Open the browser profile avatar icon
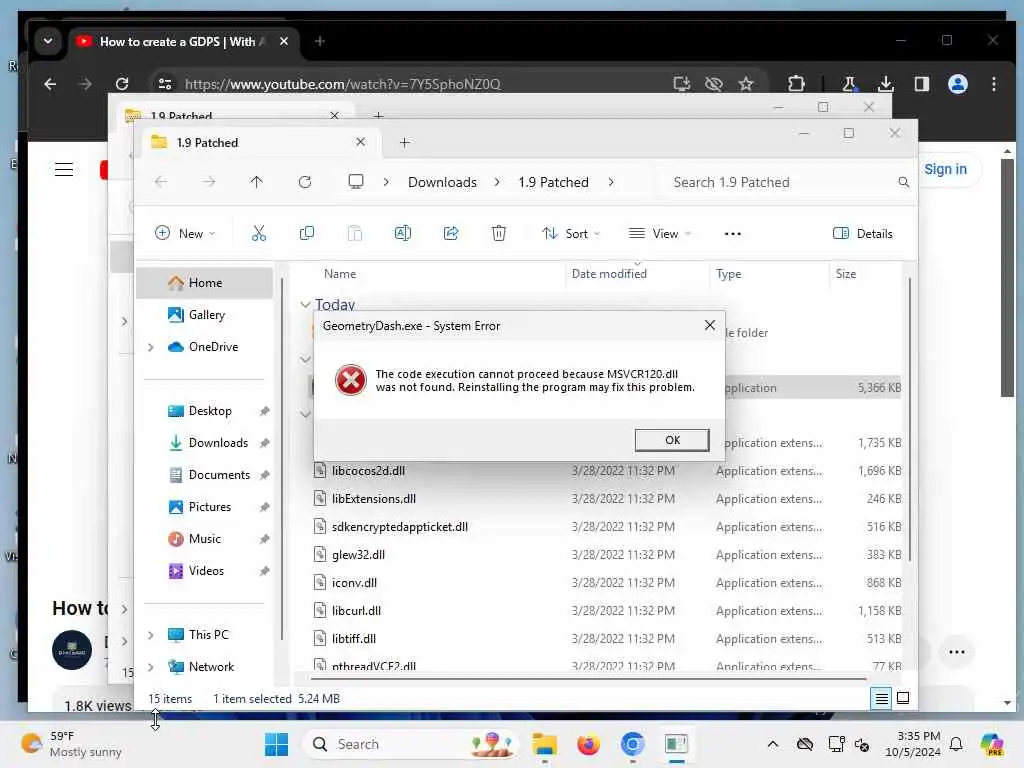This screenshot has width=1024, height=768. tap(957, 84)
